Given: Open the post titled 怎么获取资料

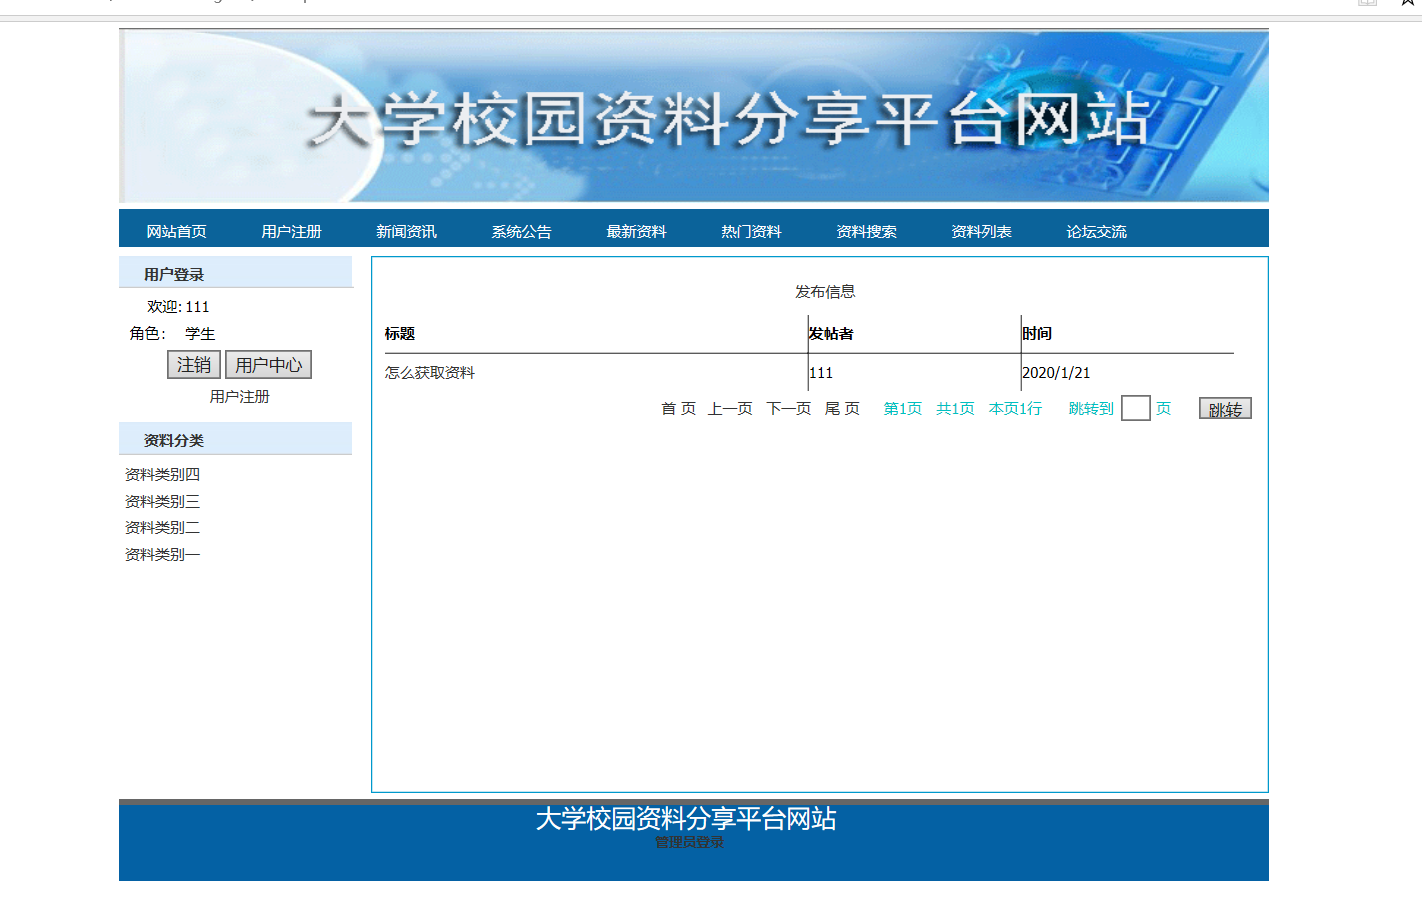Looking at the screenshot, I should pos(430,373).
